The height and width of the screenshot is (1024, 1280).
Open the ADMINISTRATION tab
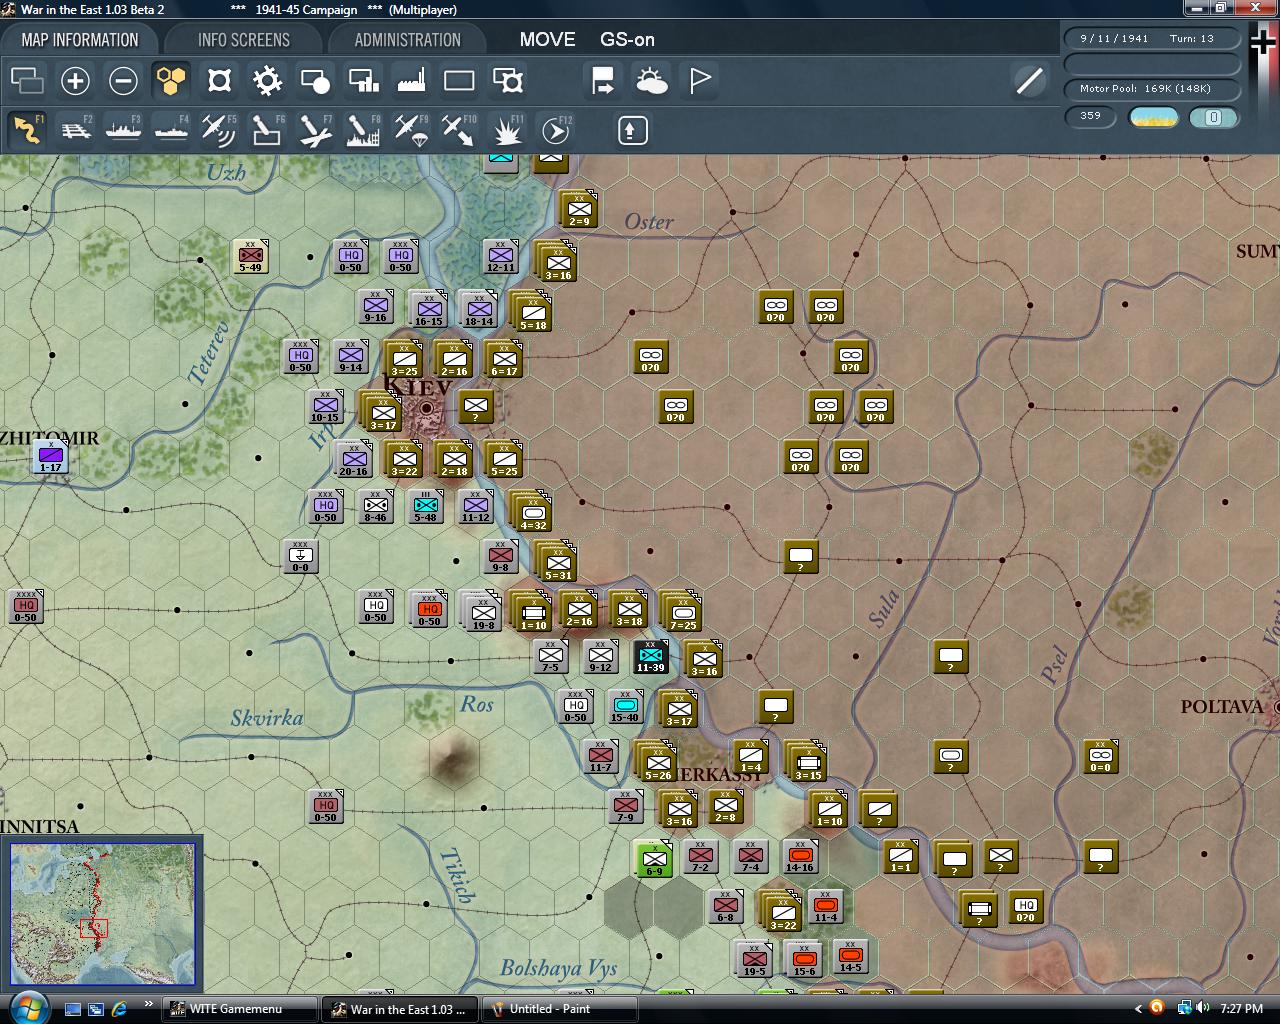pyautogui.click(x=407, y=40)
